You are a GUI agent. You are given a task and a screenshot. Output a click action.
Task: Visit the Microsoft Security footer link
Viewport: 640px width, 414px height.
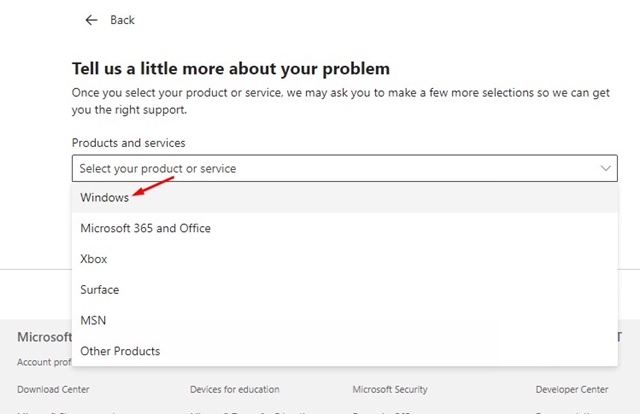tap(390, 390)
